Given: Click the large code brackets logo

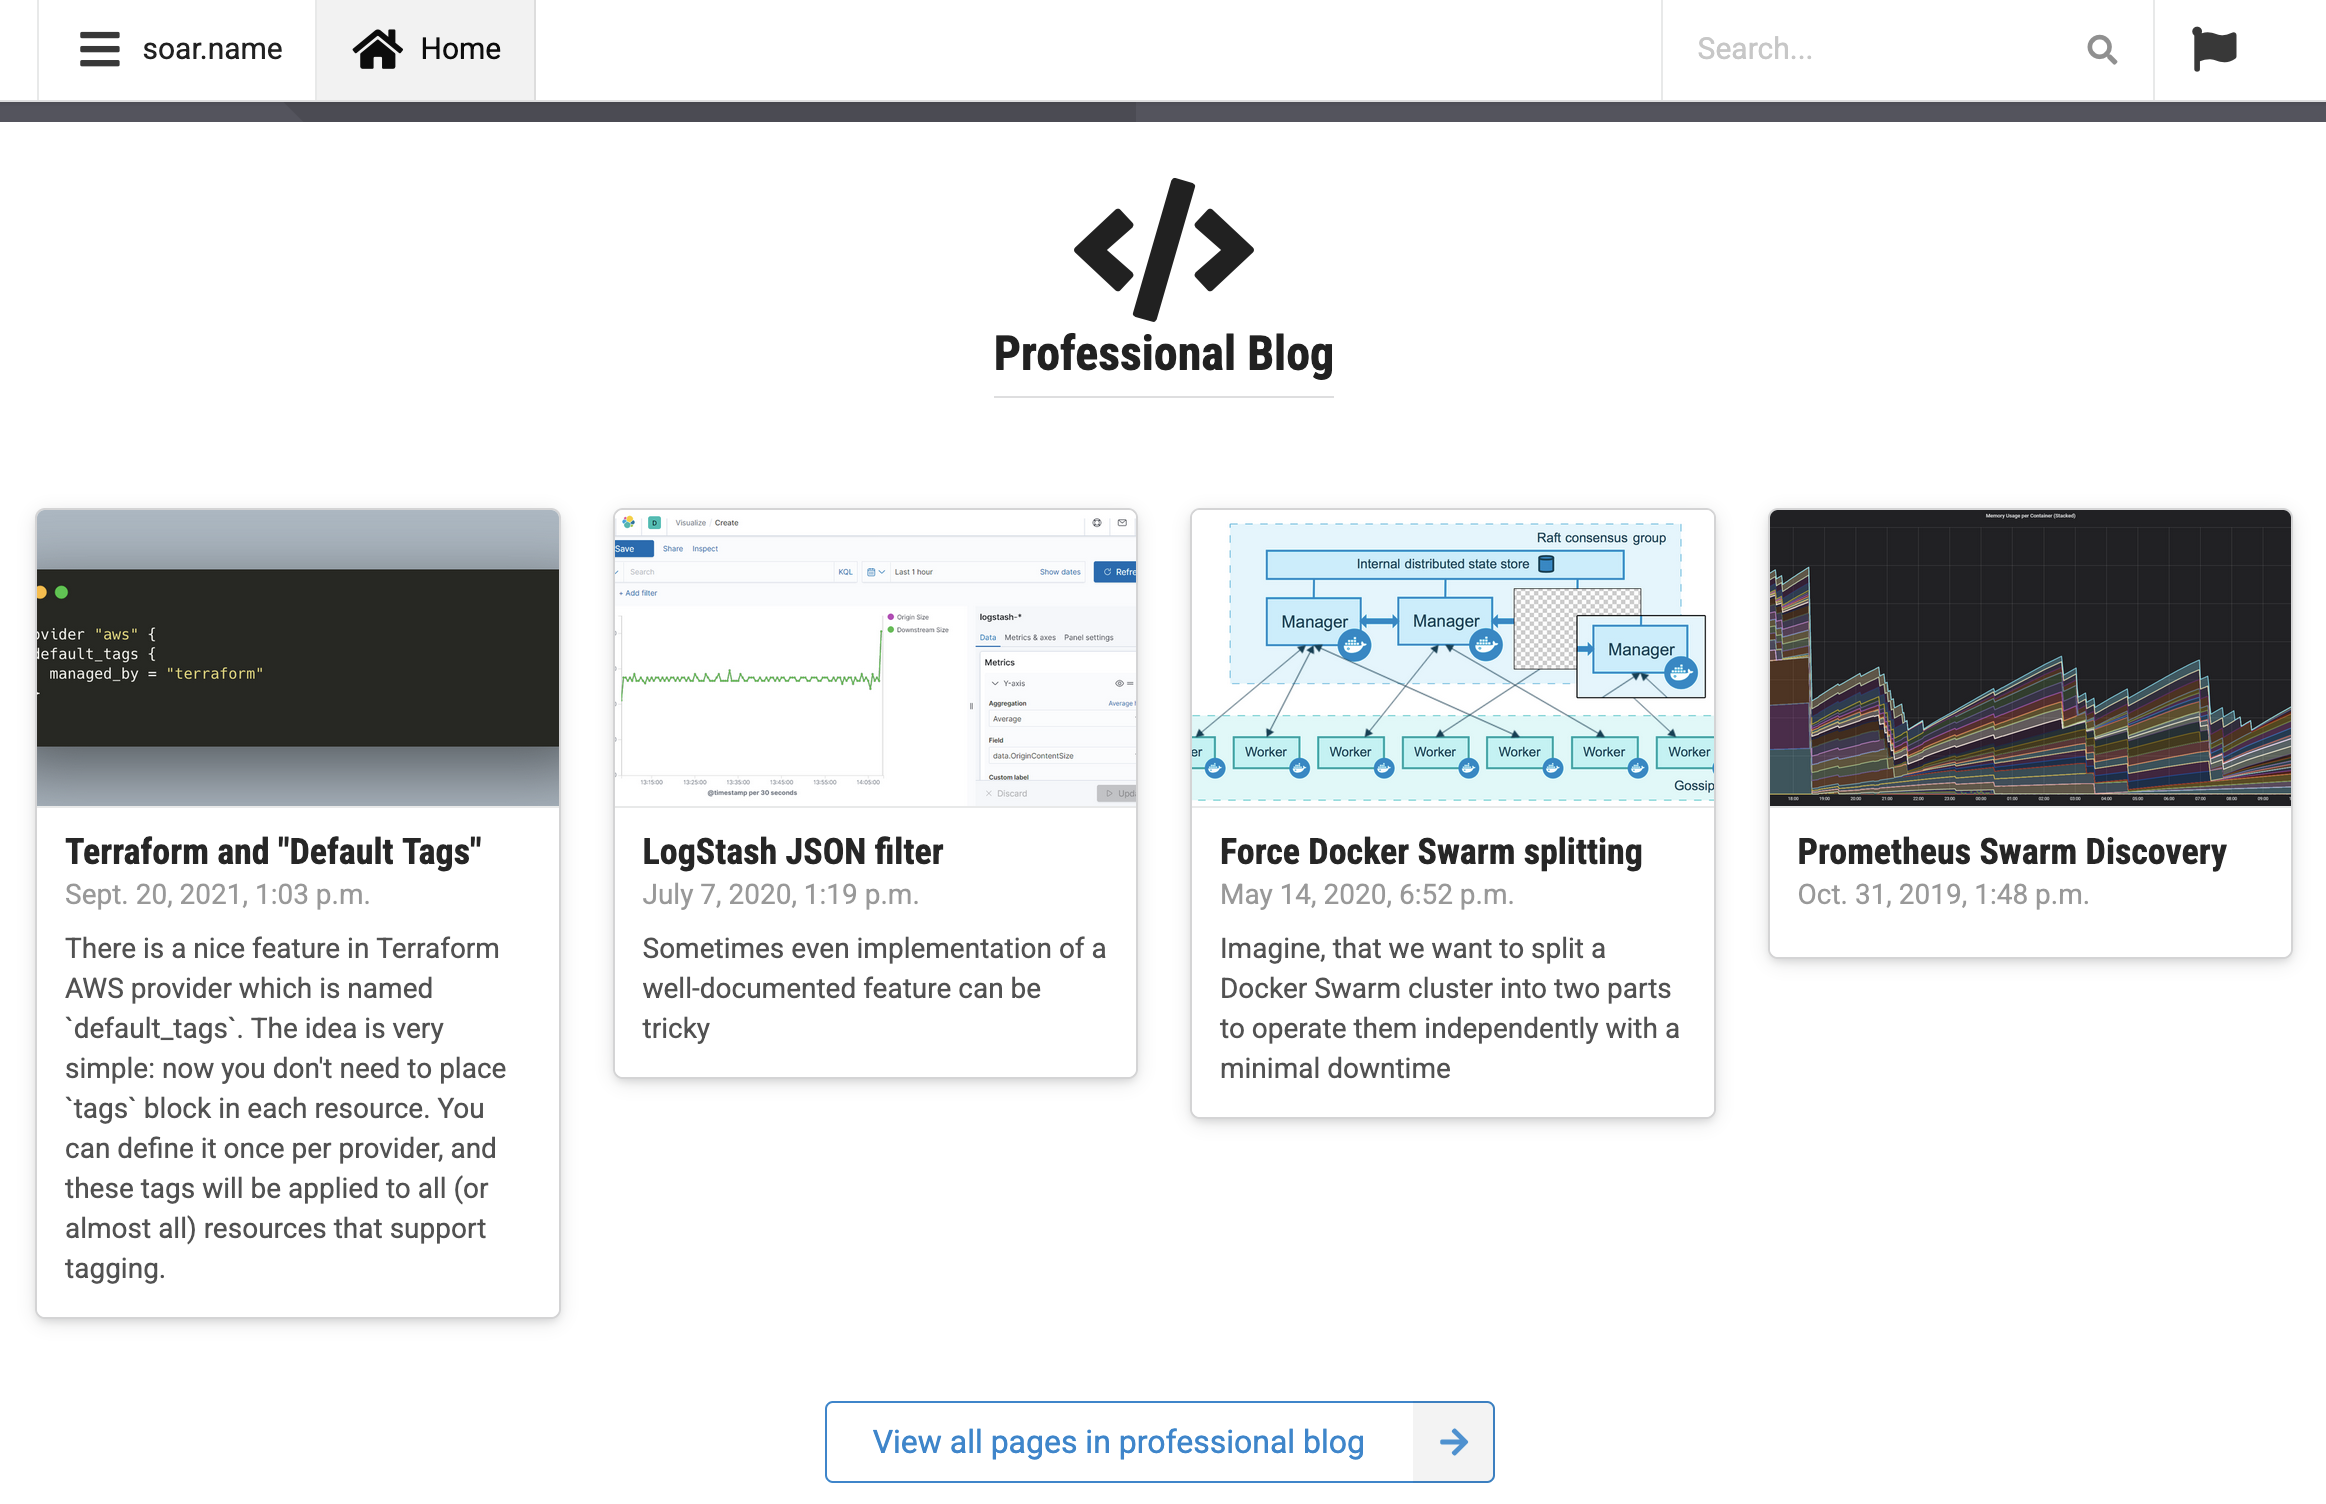Looking at the screenshot, I should point(1163,249).
